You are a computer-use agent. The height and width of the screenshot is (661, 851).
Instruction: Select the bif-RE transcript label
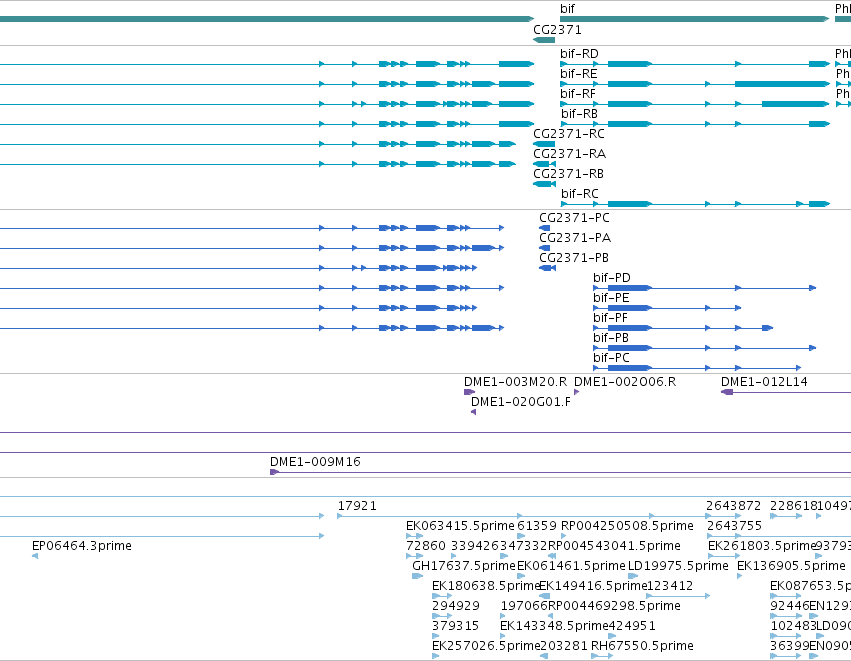[x=579, y=74]
